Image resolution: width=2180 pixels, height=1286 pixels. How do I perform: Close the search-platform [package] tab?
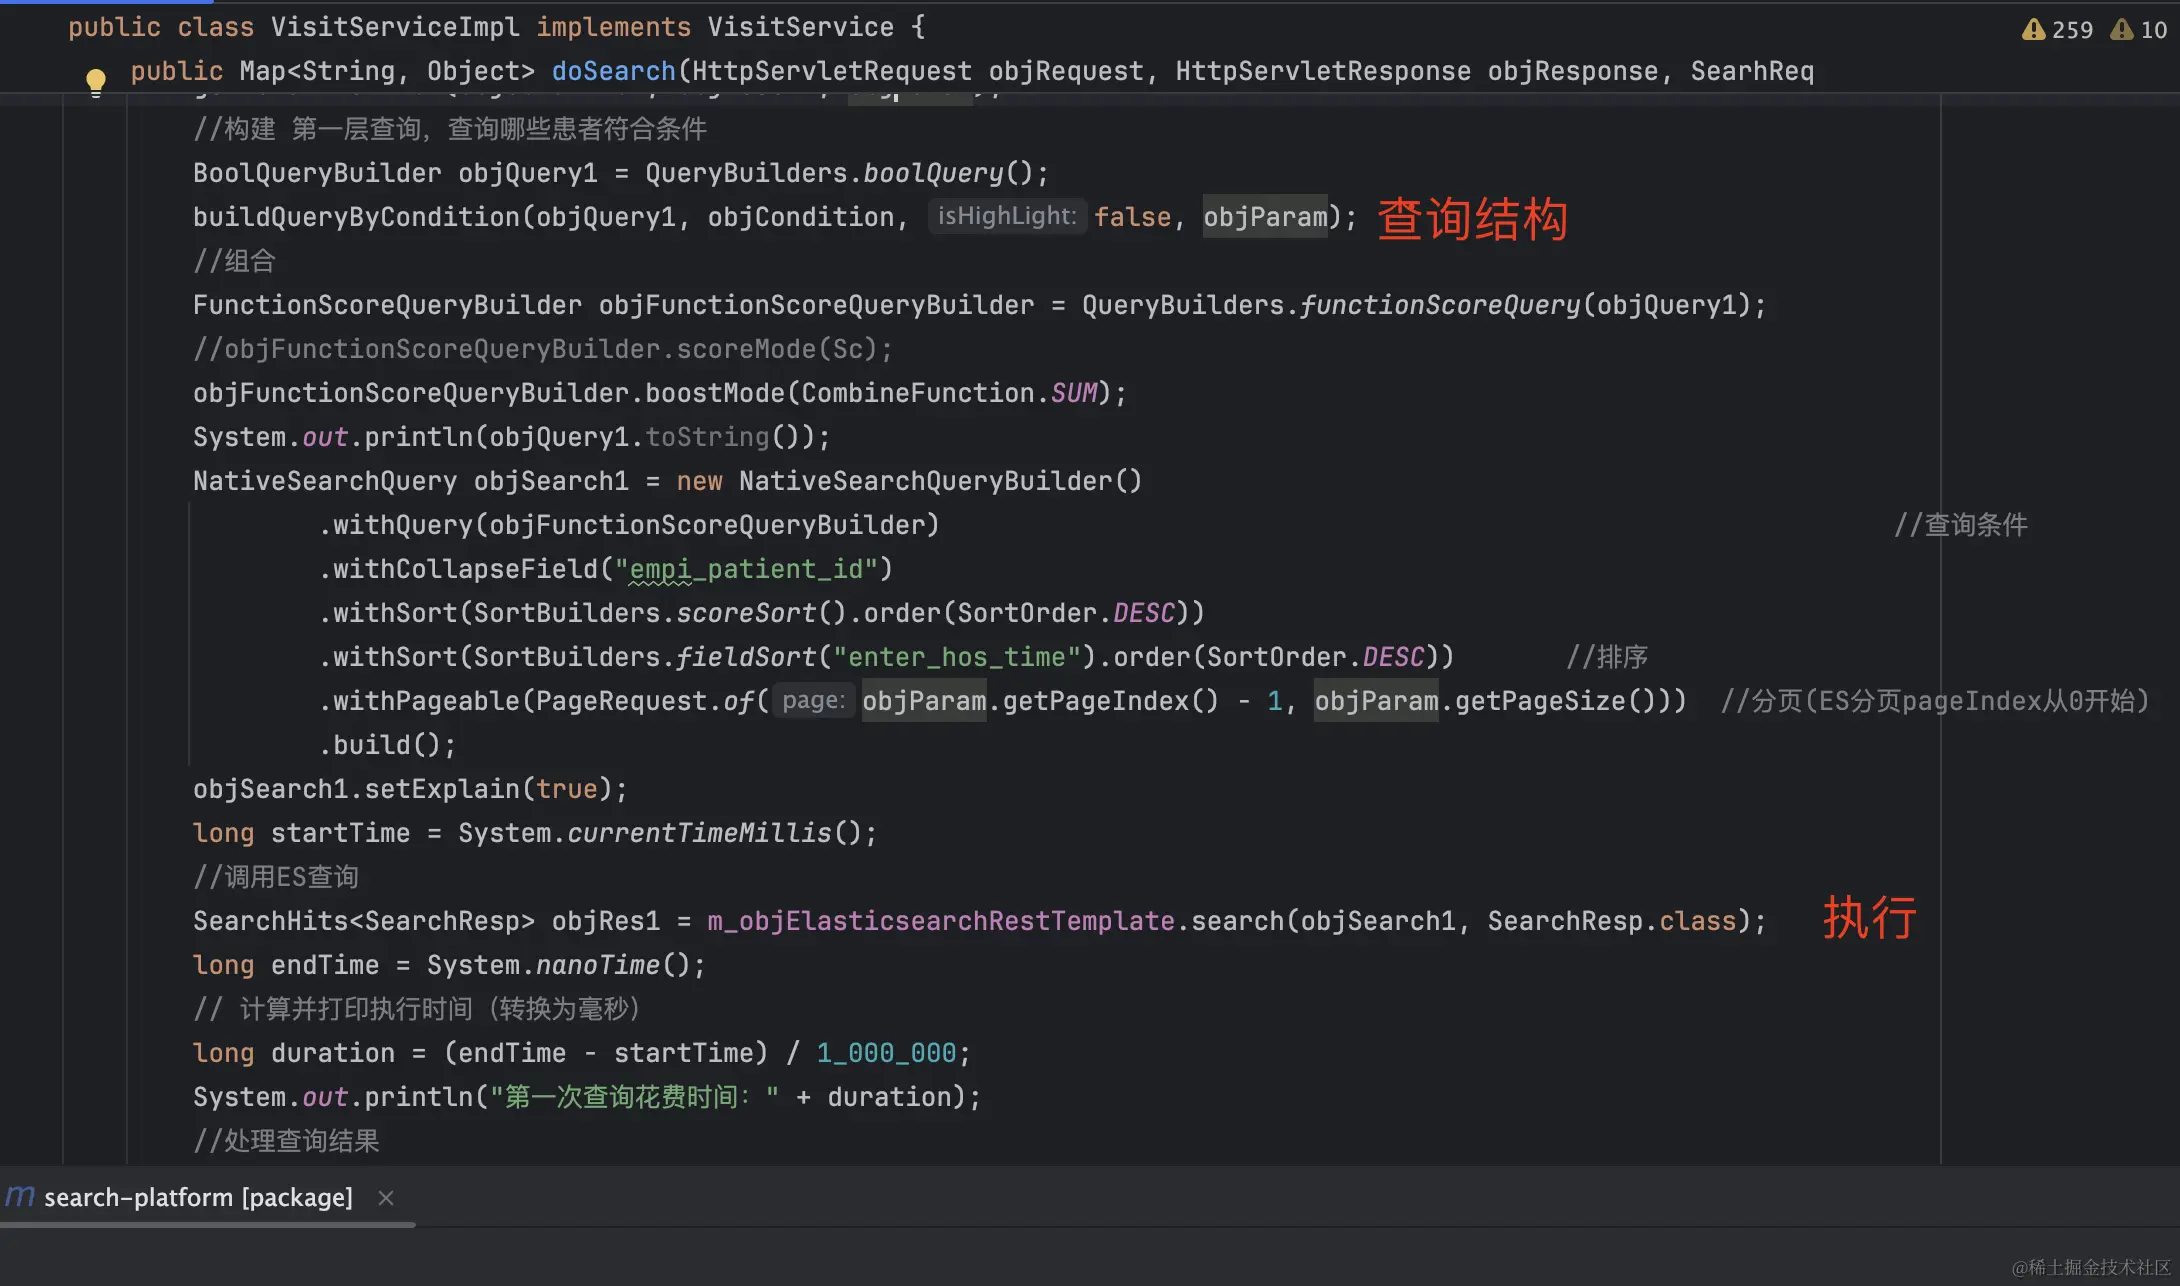(x=386, y=1198)
